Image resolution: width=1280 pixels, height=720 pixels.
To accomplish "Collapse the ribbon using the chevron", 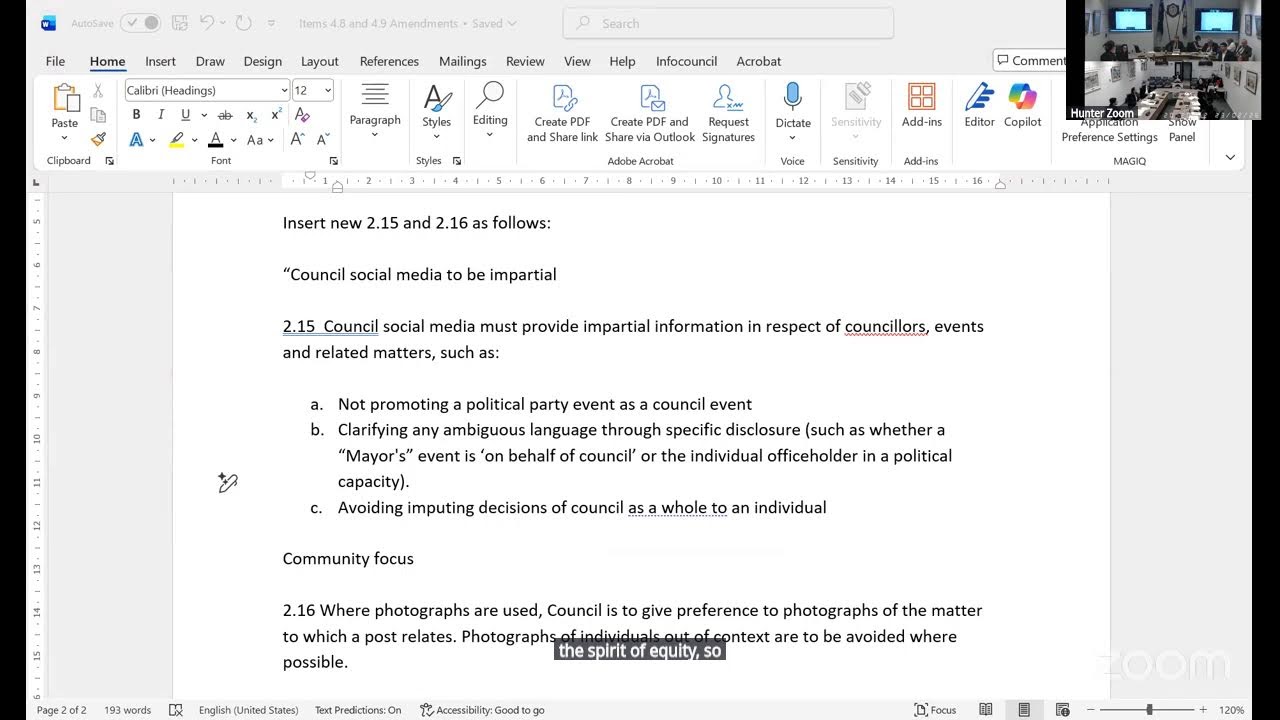I will 1230,157.
